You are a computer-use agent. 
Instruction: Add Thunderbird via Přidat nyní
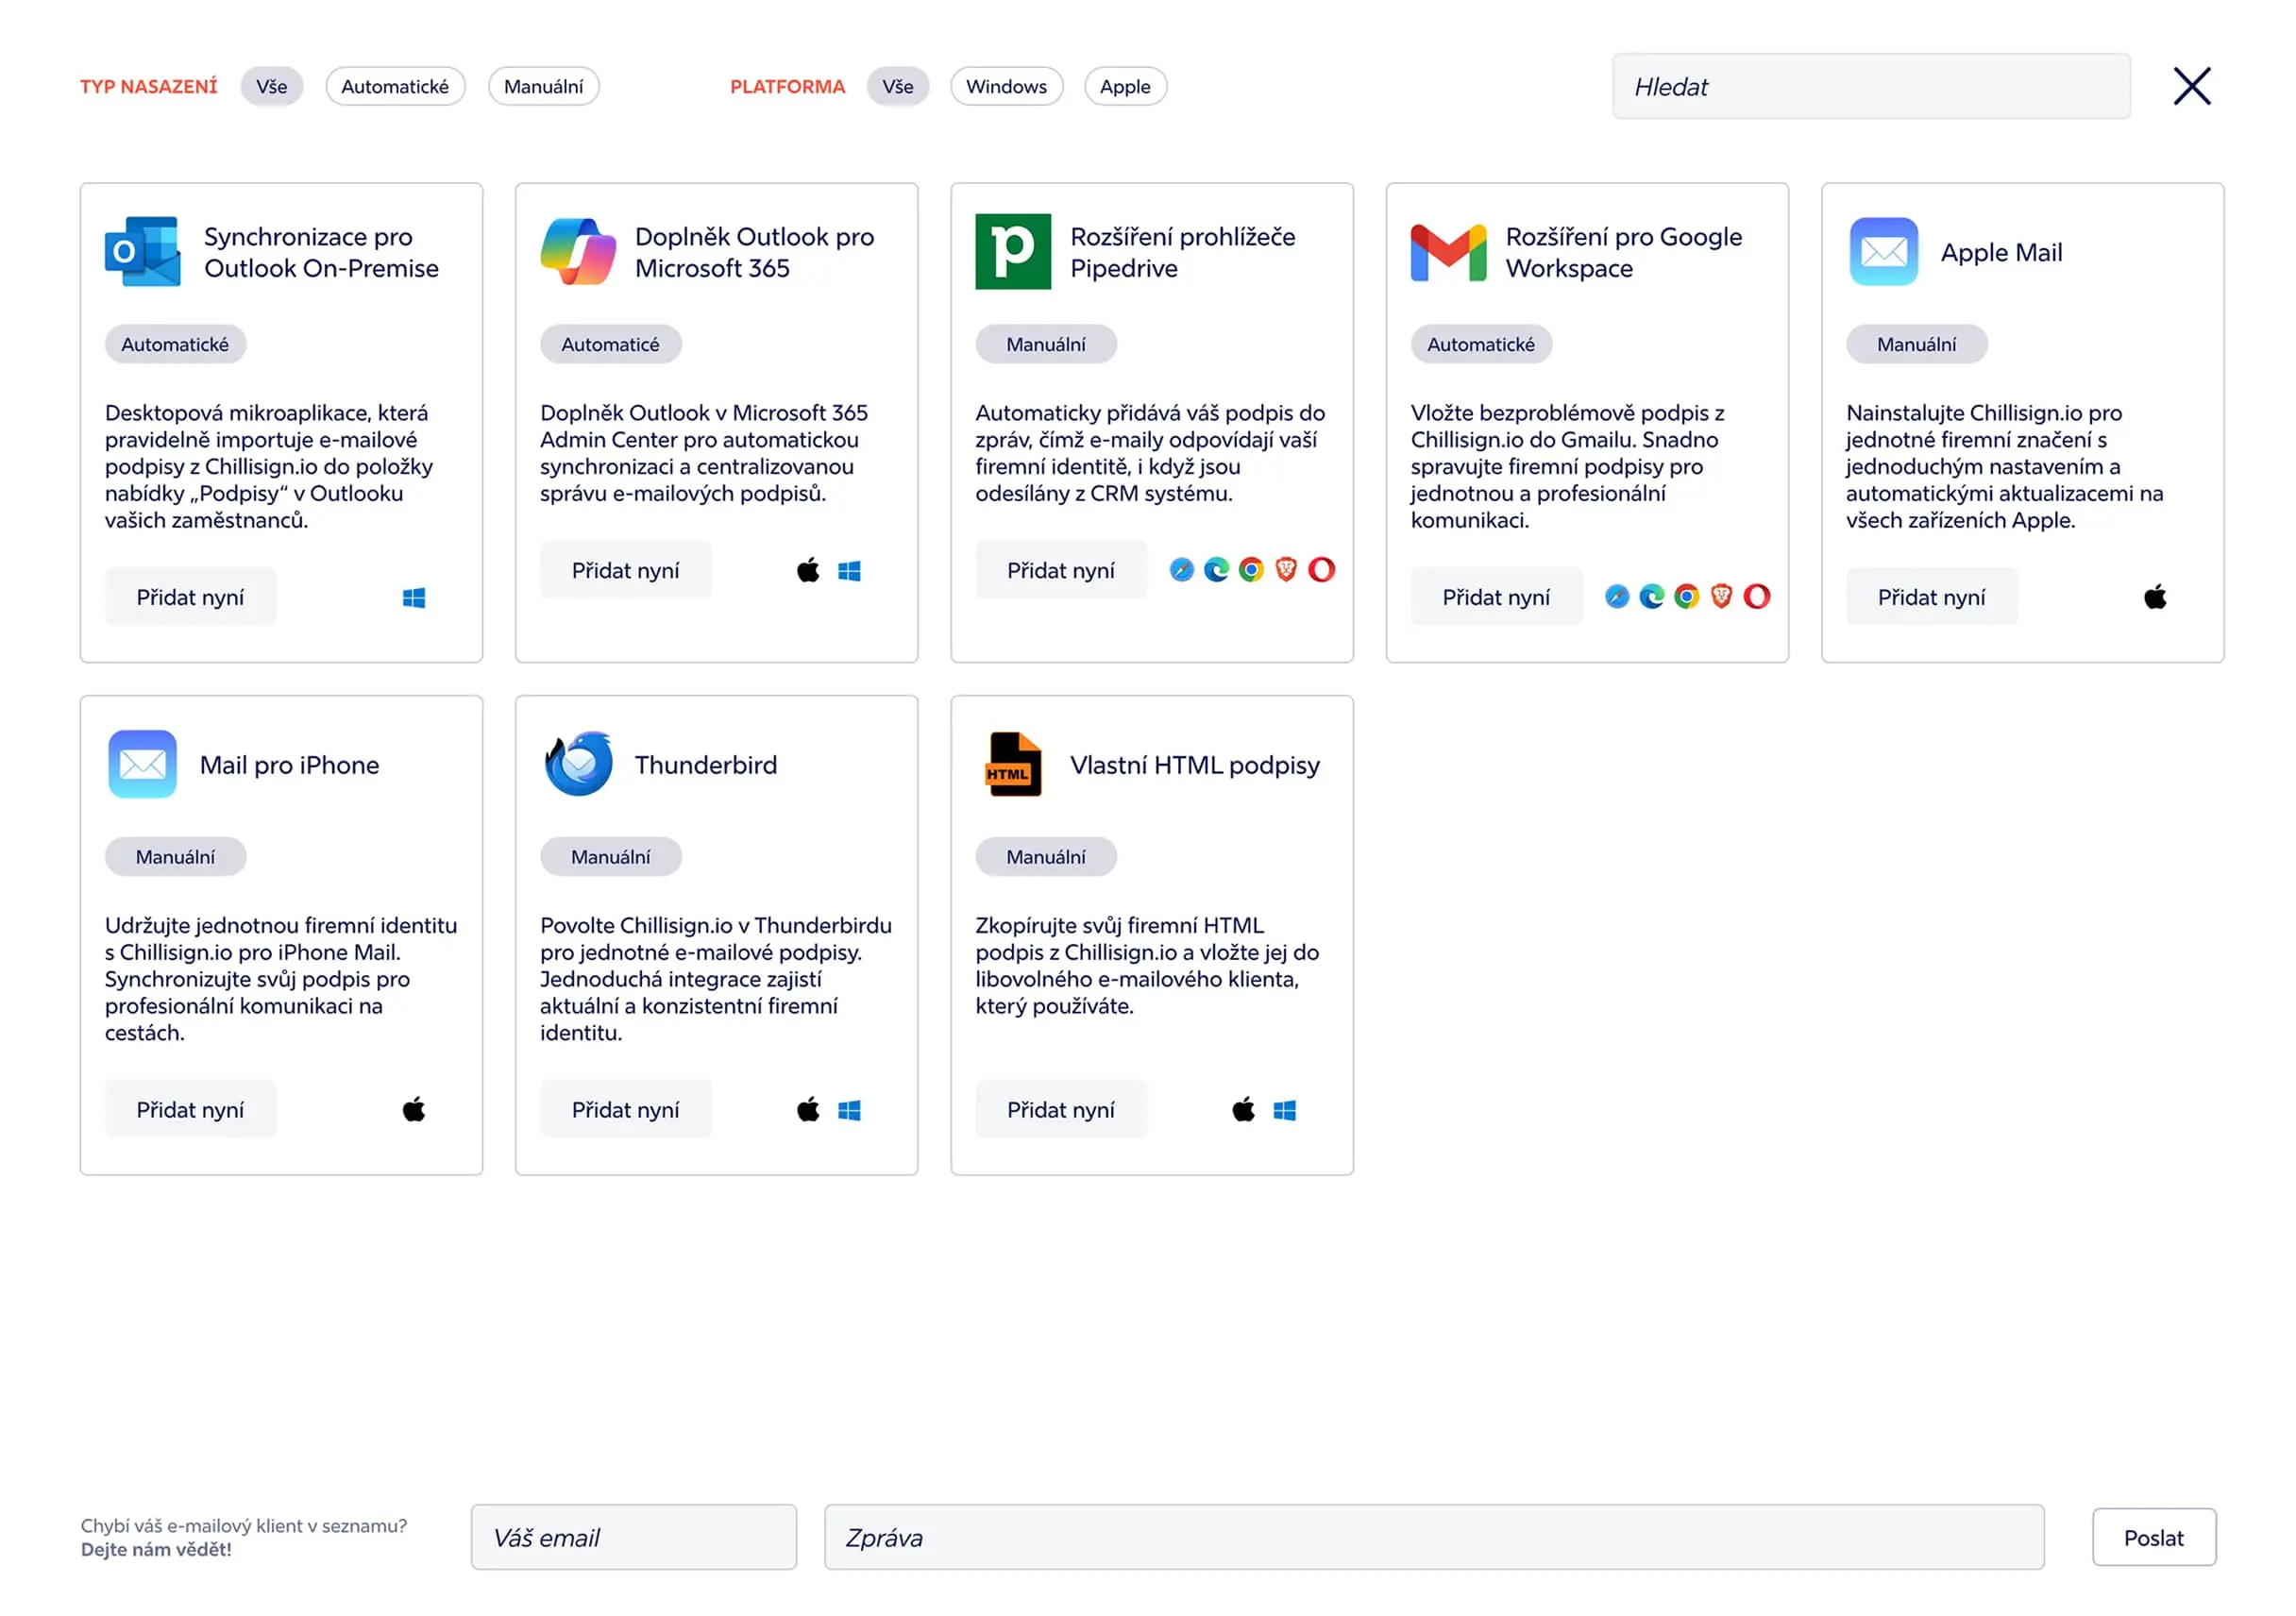coord(626,1109)
